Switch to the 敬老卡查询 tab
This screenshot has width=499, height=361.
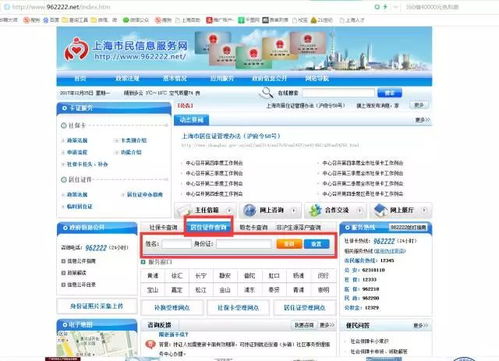point(253,227)
